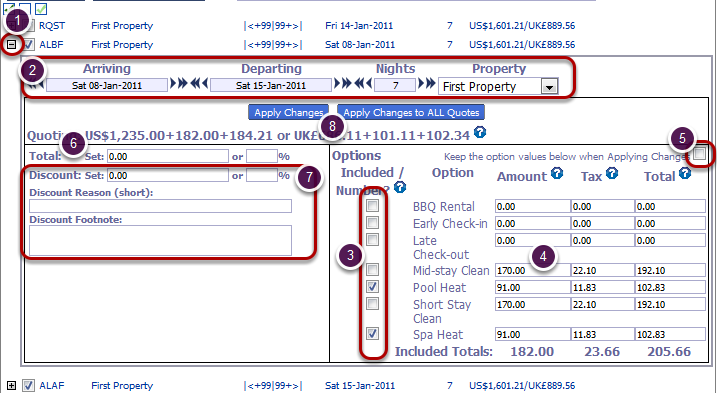717x393 pixels.
Task: Increase Nights with the forward arrows
Action: tap(427, 83)
